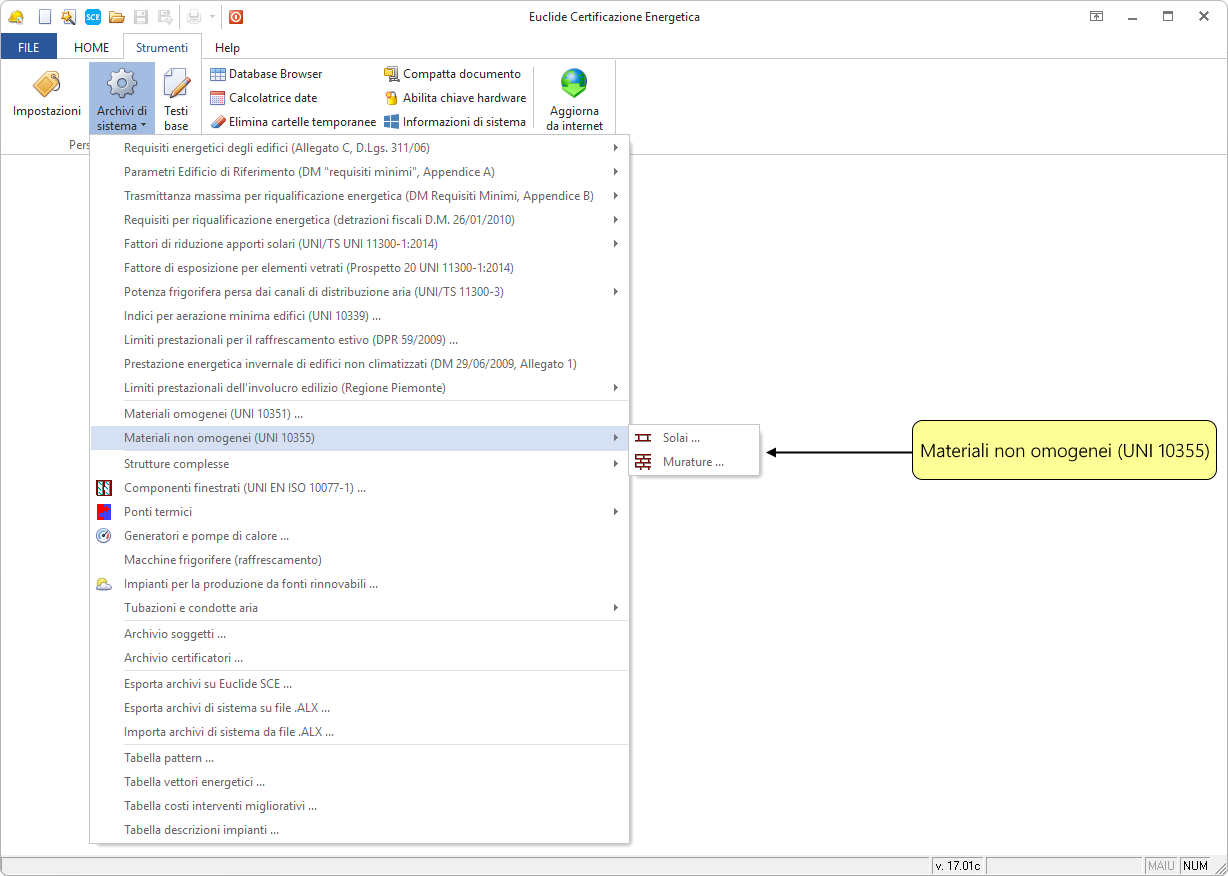Open Generatori e pompe di calore
Screen dimensions: 1228x876
206,536
